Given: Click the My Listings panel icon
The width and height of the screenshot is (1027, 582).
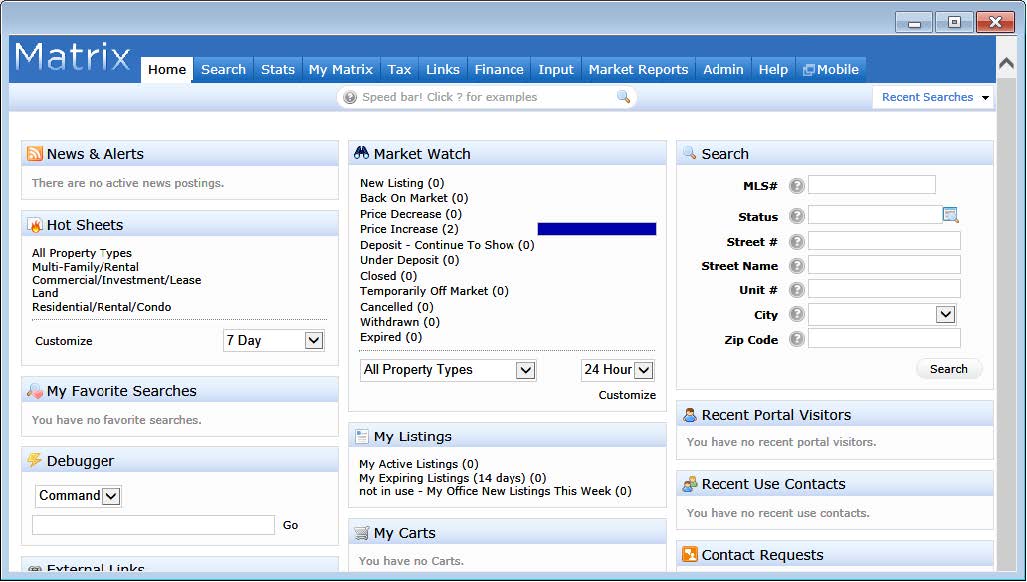Looking at the screenshot, I should pyautogui.click(x=362, y=437).
